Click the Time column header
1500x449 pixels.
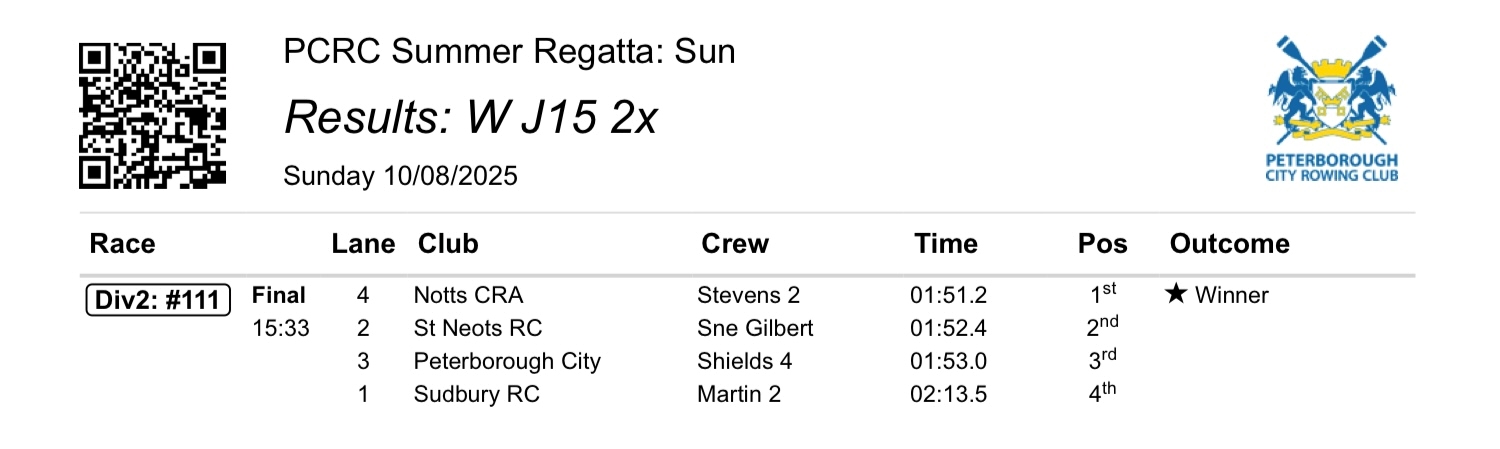(x=945, y=244)
